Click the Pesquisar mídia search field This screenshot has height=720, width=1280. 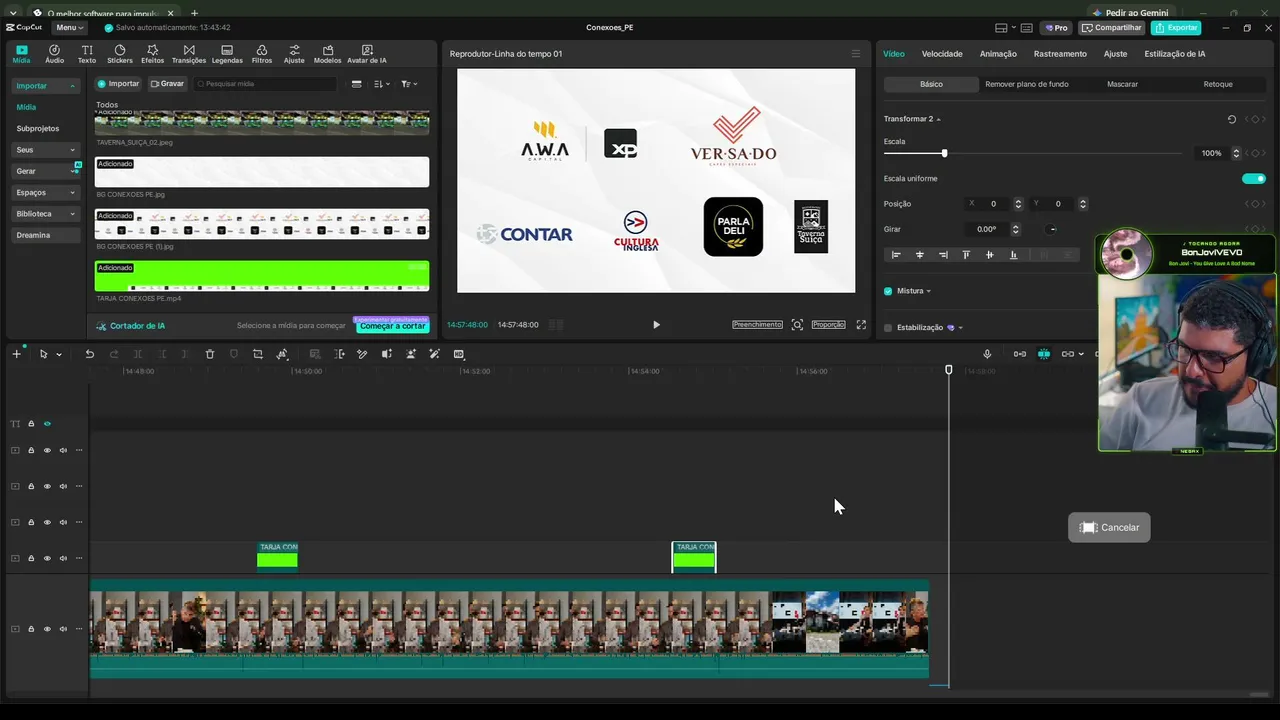pos(266,84)
